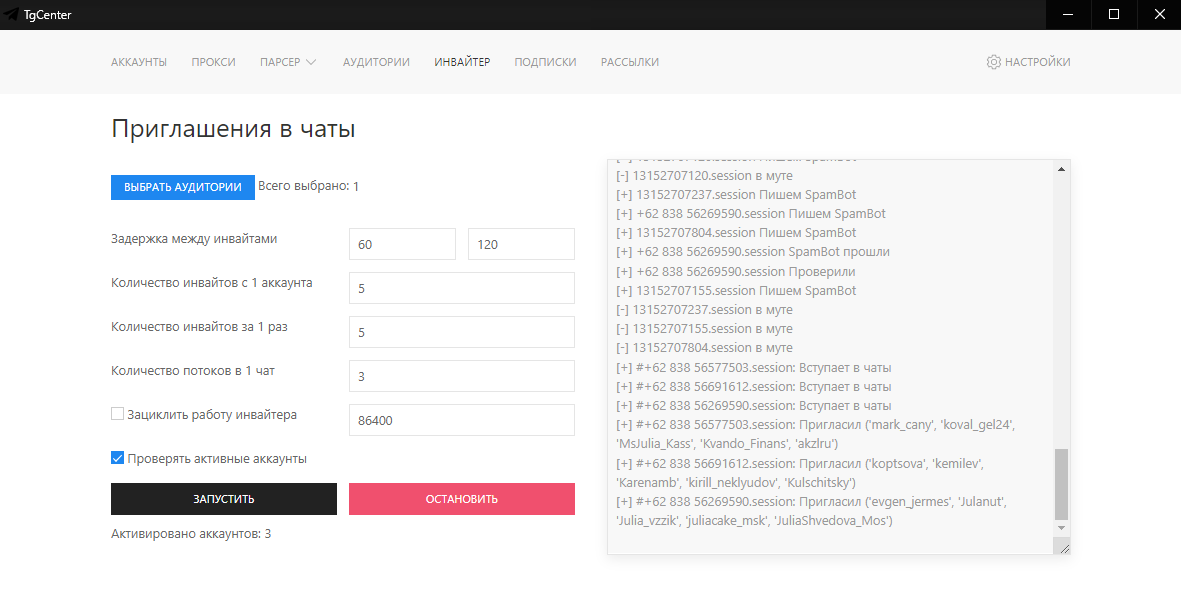The image size is (1181, 600).
Task: Expand the Парсер dropdown chevron
Action: coord(311,62)
